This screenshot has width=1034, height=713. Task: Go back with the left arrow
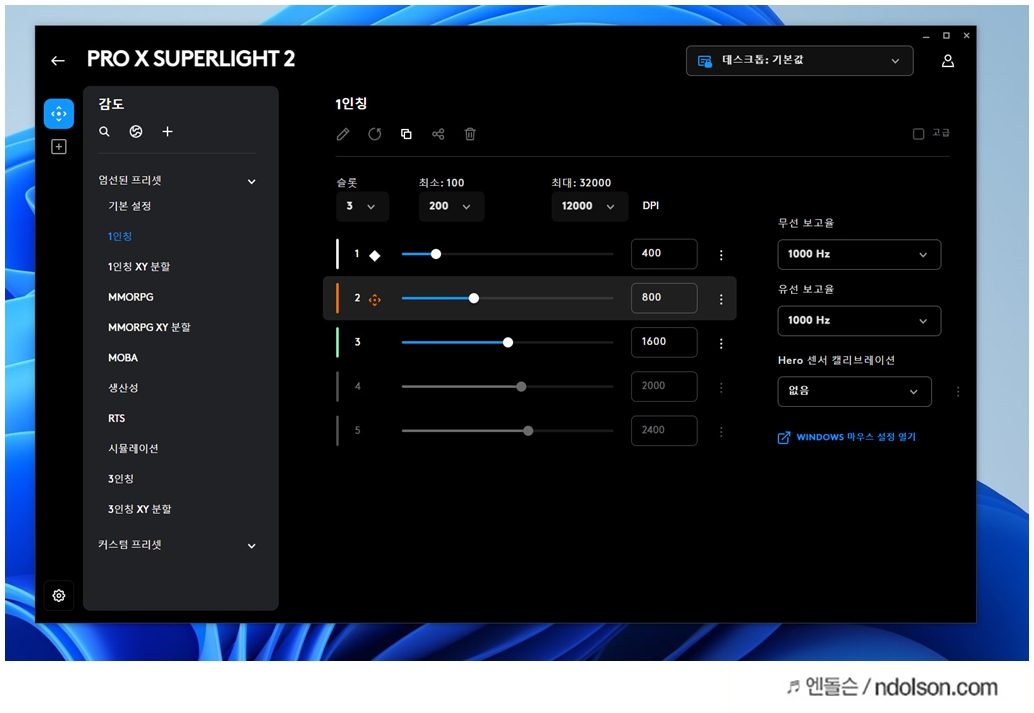(58, 61)
